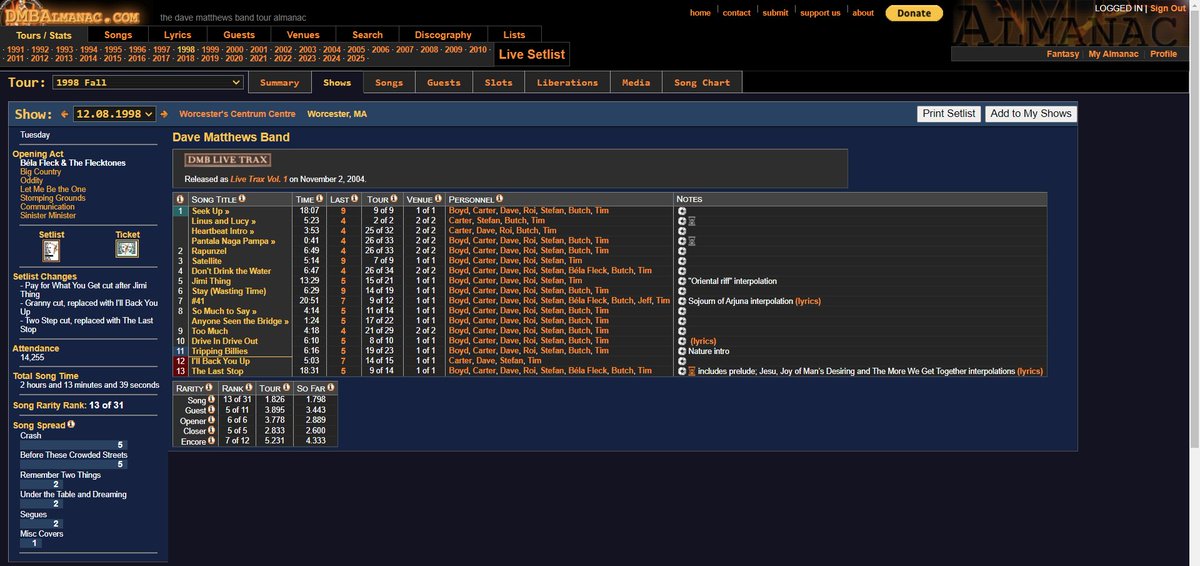This screenshot has width=1200, height=566.
Task: Click the Print Setlist button
Action: coord(949,114)
